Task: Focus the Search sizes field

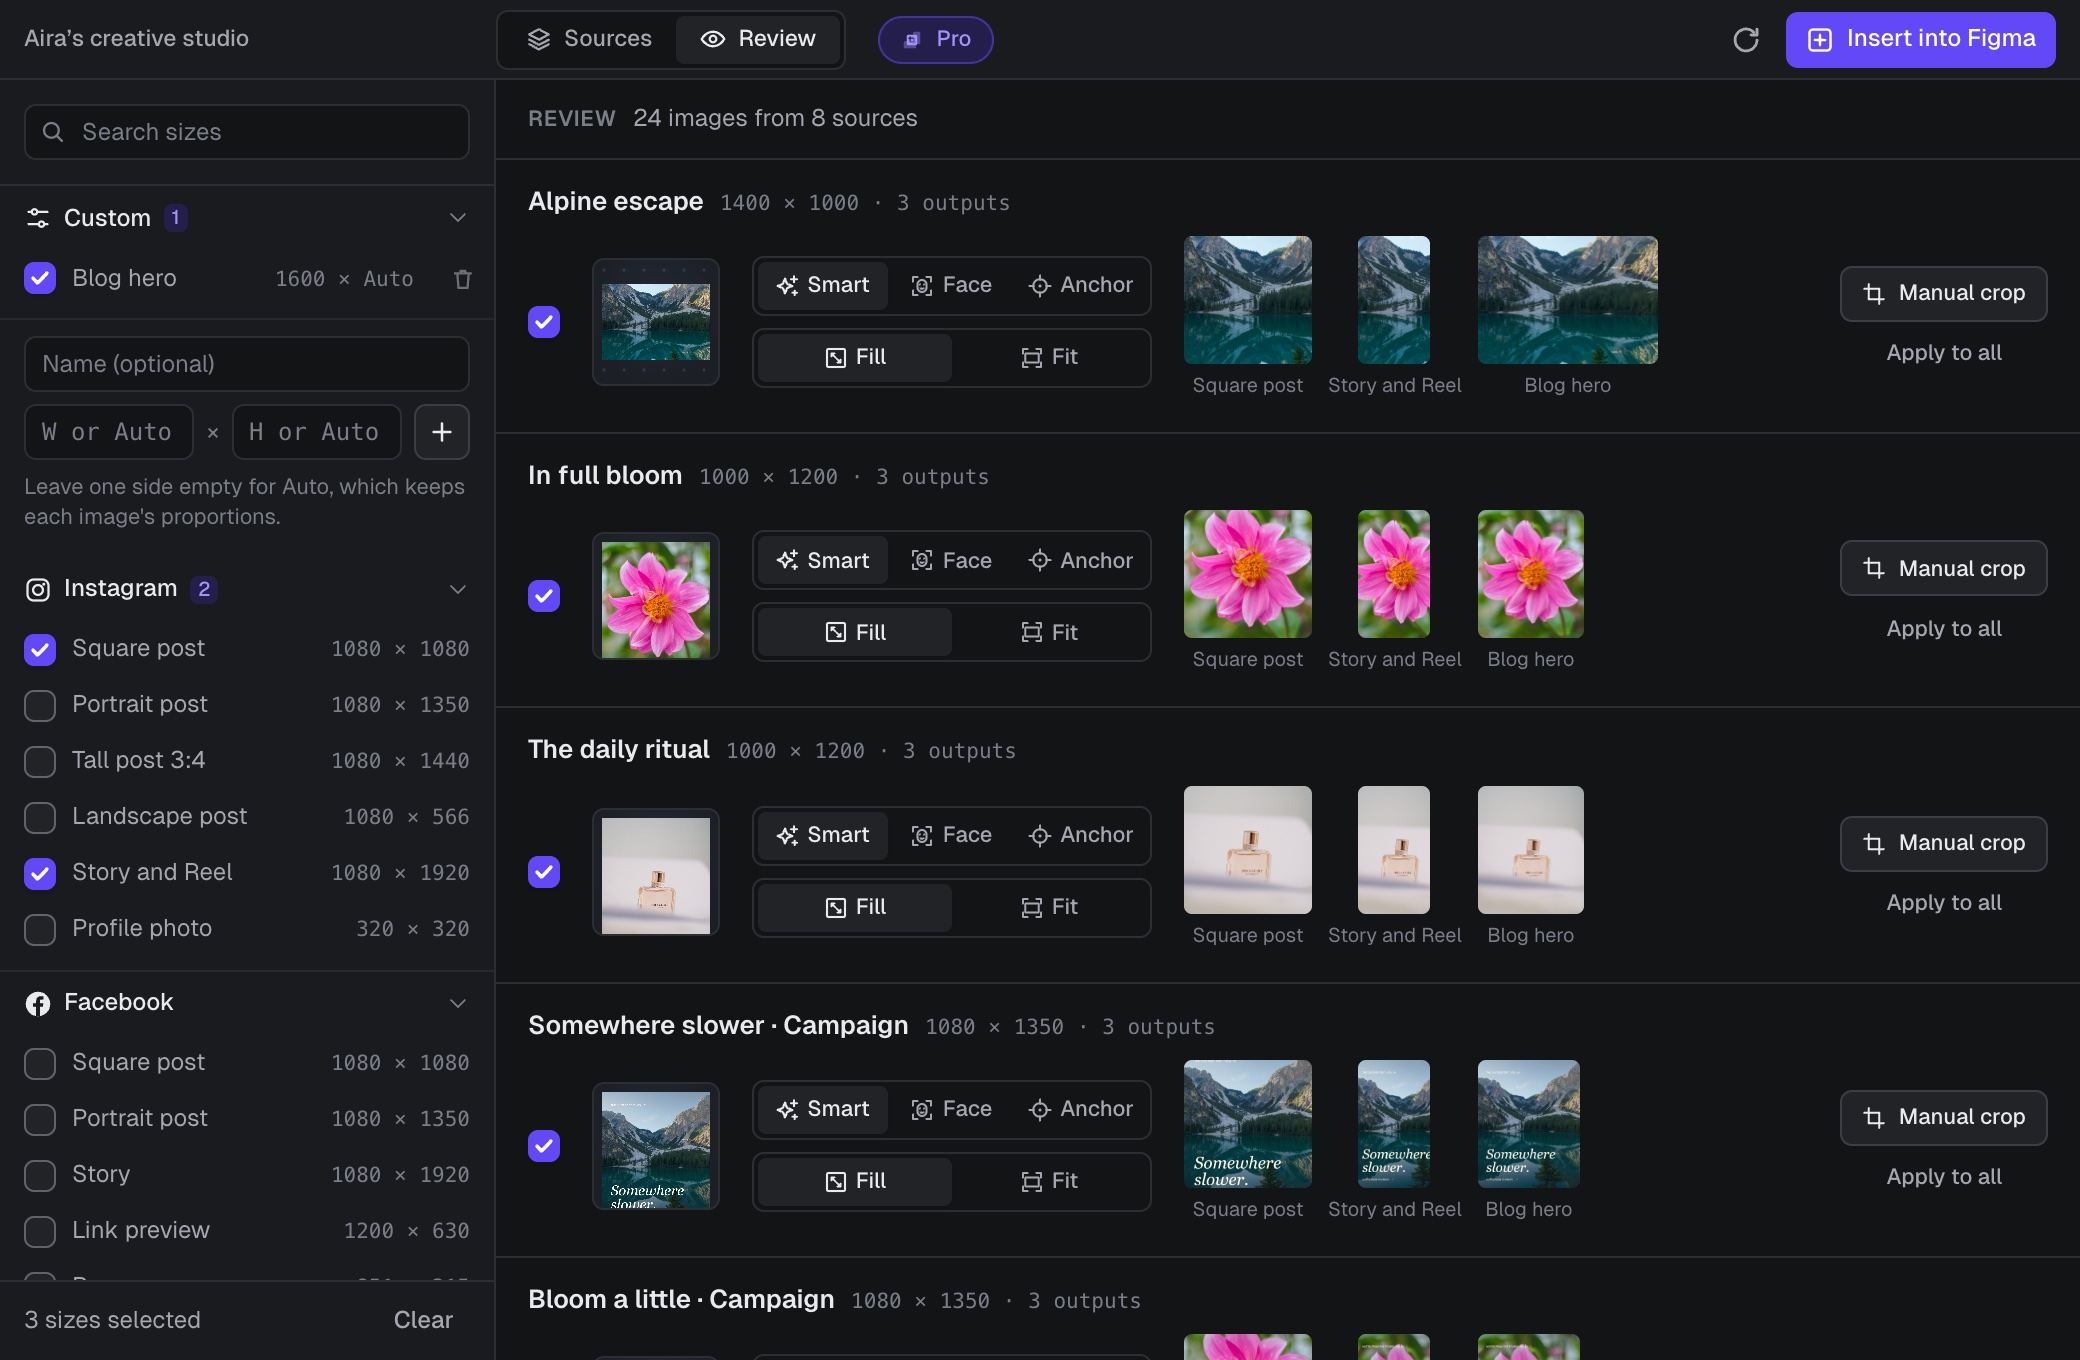Action: click(247, 132)
